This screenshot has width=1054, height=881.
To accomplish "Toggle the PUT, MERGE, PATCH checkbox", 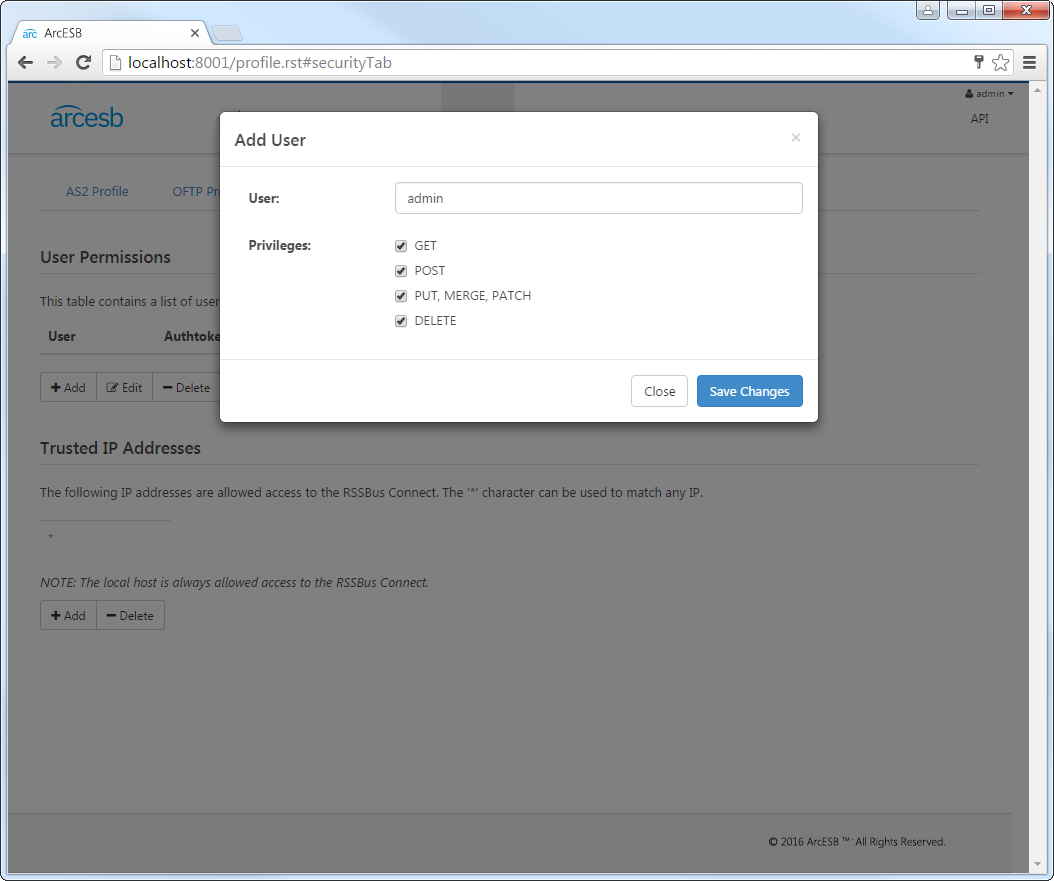I will 401,296.
